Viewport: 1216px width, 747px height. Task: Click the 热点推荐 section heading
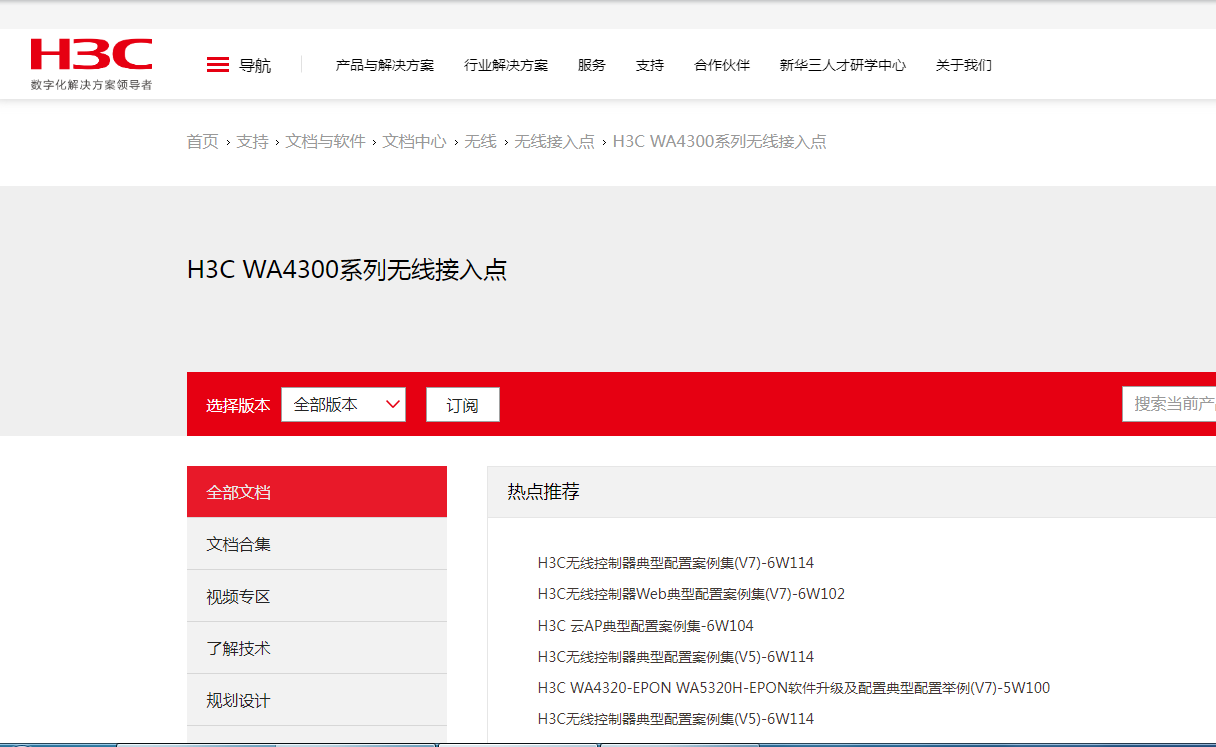[x=543, y=492]
